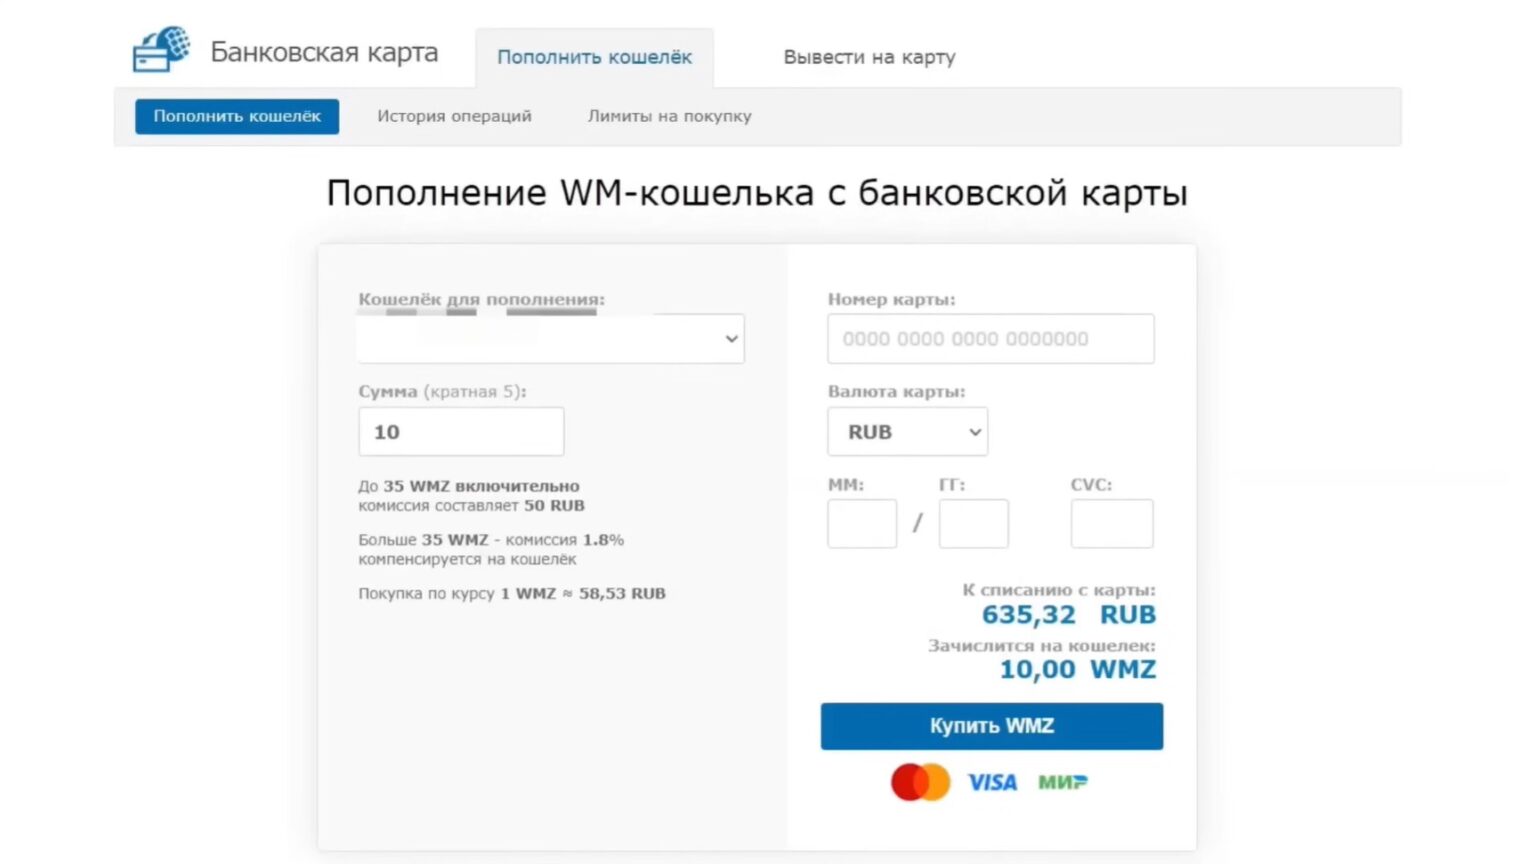Expand the Кошелёк для пополнения dropdown
This screenshot has height=864, width=1536.
point(550,339)
